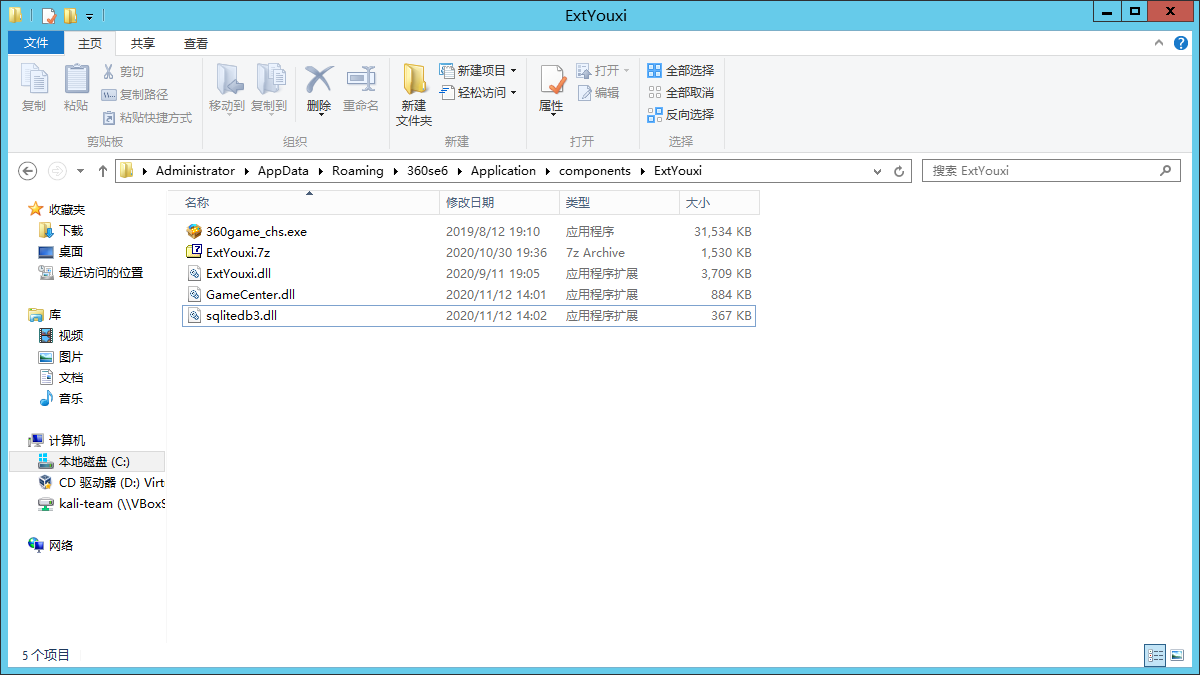1200x675 pixels.
Task: Open the recent locations dropdown arrow
Action: click(x=80, y=171)
